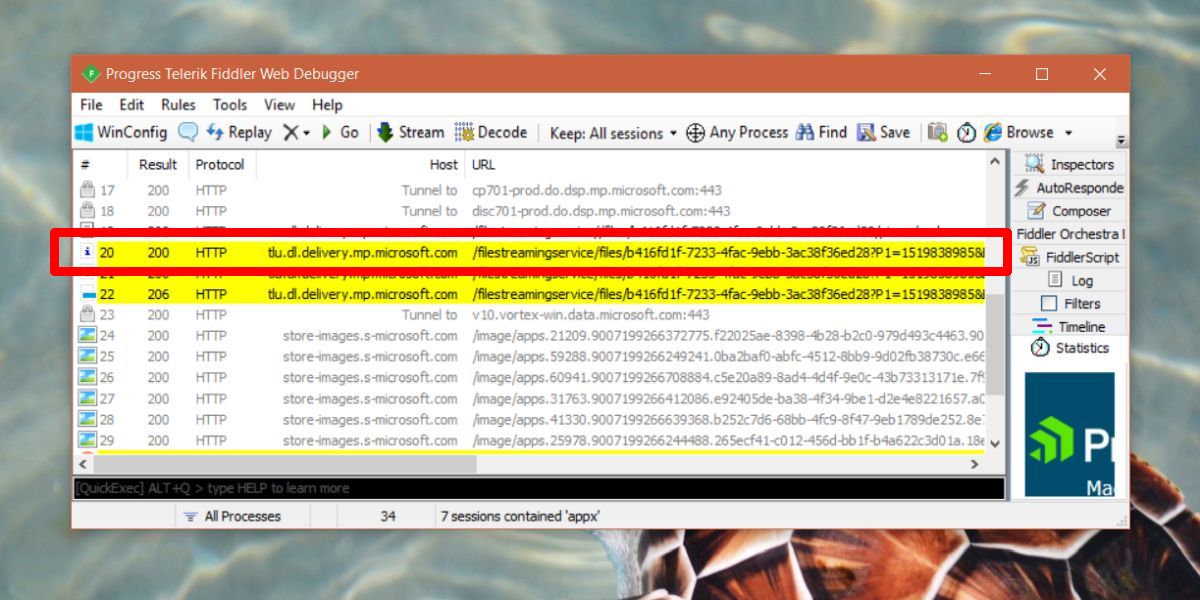1200x600 pixels.
Task: Switch to the Fiddler Orchestra tab
Action: pyautogui.click(x=1070, y=234)
